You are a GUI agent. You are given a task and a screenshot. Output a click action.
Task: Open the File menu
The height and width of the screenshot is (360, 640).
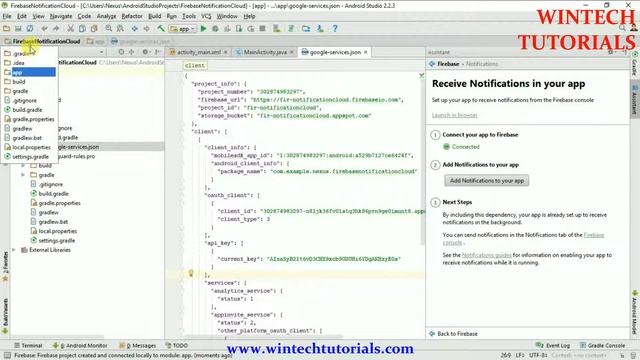(x=7, y=16)
